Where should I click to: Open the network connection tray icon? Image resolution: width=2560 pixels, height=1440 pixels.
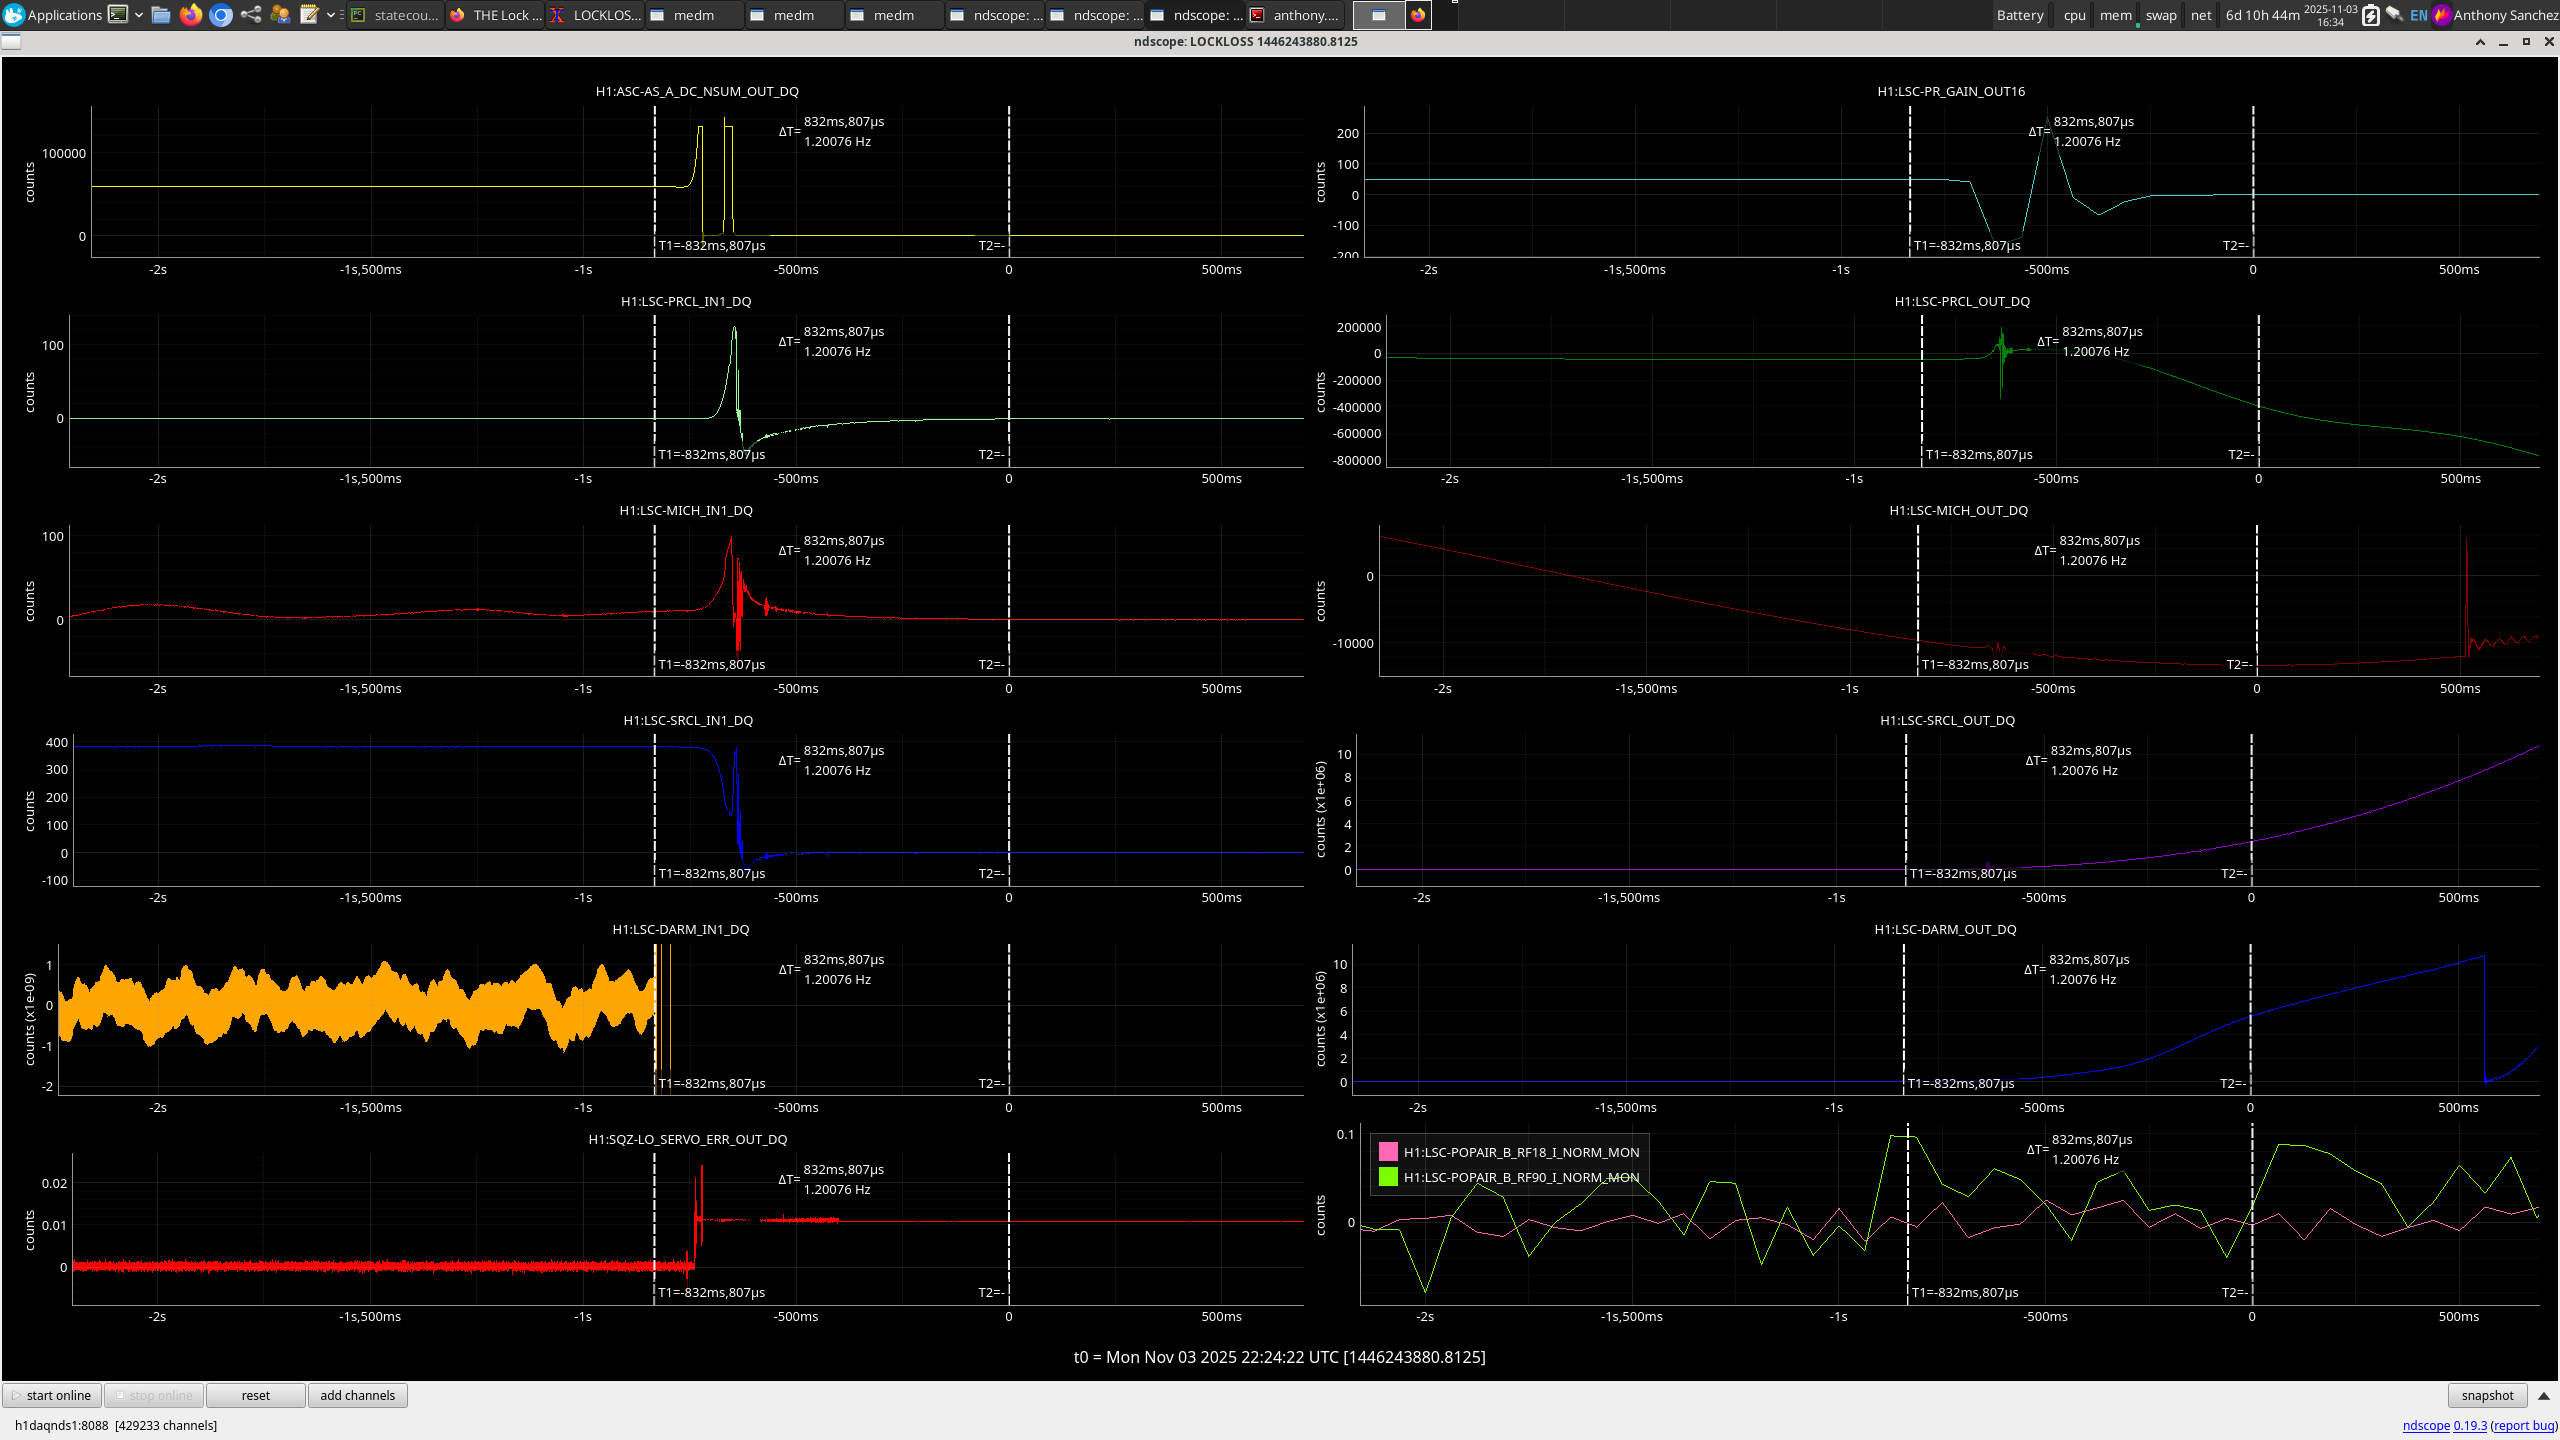(x=2394, y=14)
